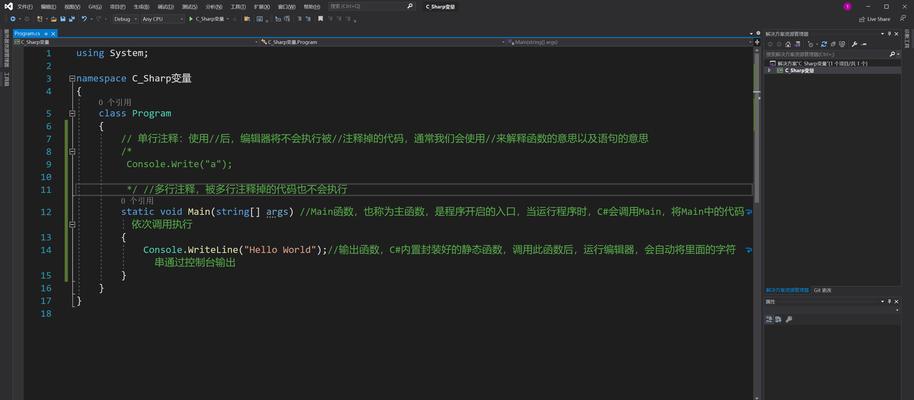The image size is (914, 400).
Task: Open the 调试(D) menu
Action: pos(165,6)
